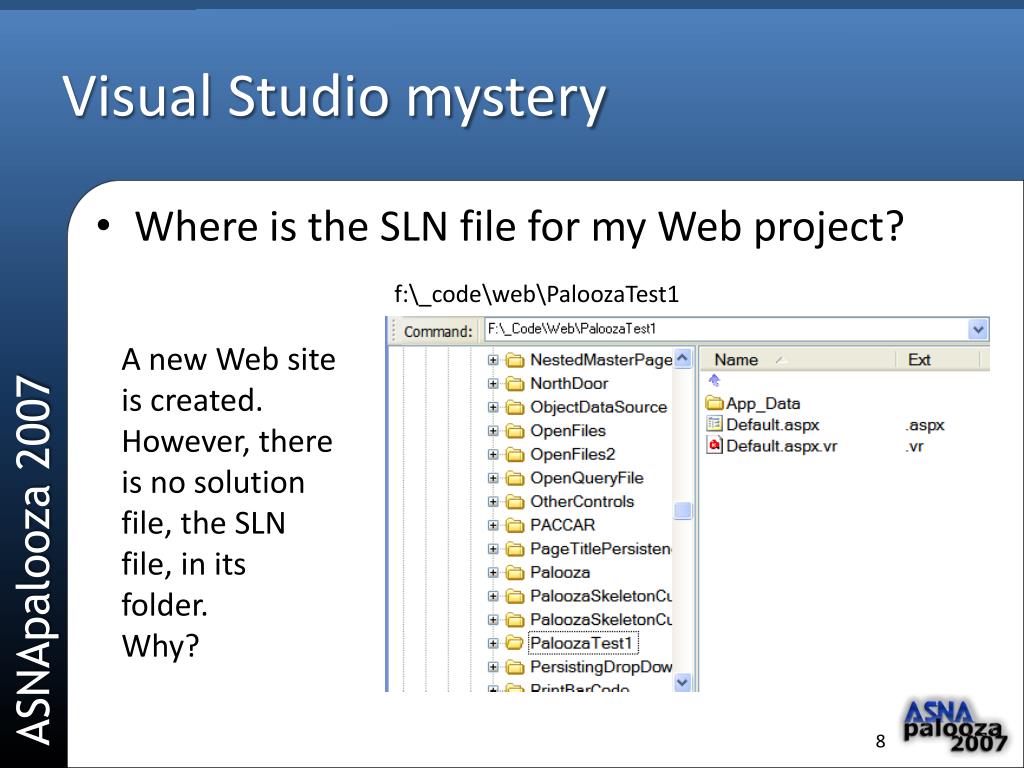Select OpenQueryFile in the folder tree

(586, 478)
